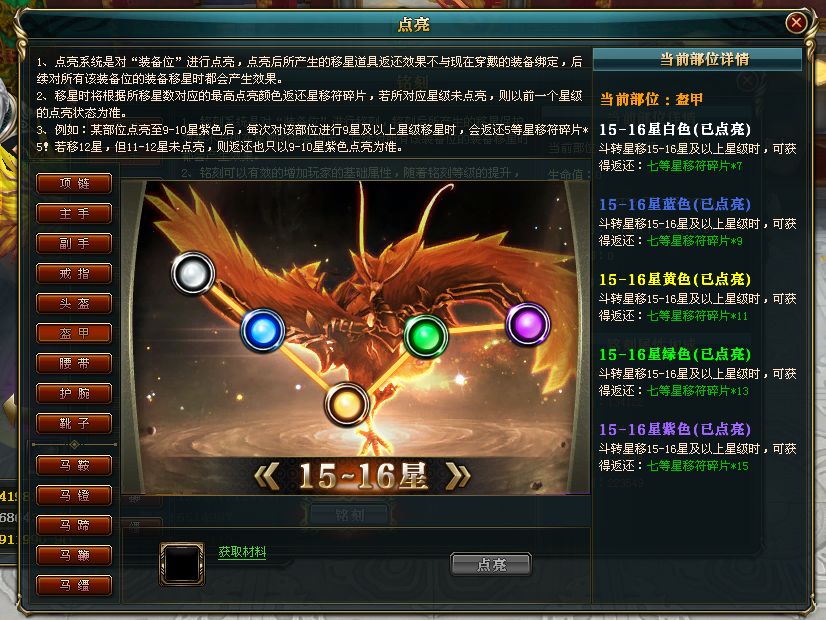Switch to the 腰带 slot
The height and width of the screenshot is (620, 826).
[x=74, y=363]
